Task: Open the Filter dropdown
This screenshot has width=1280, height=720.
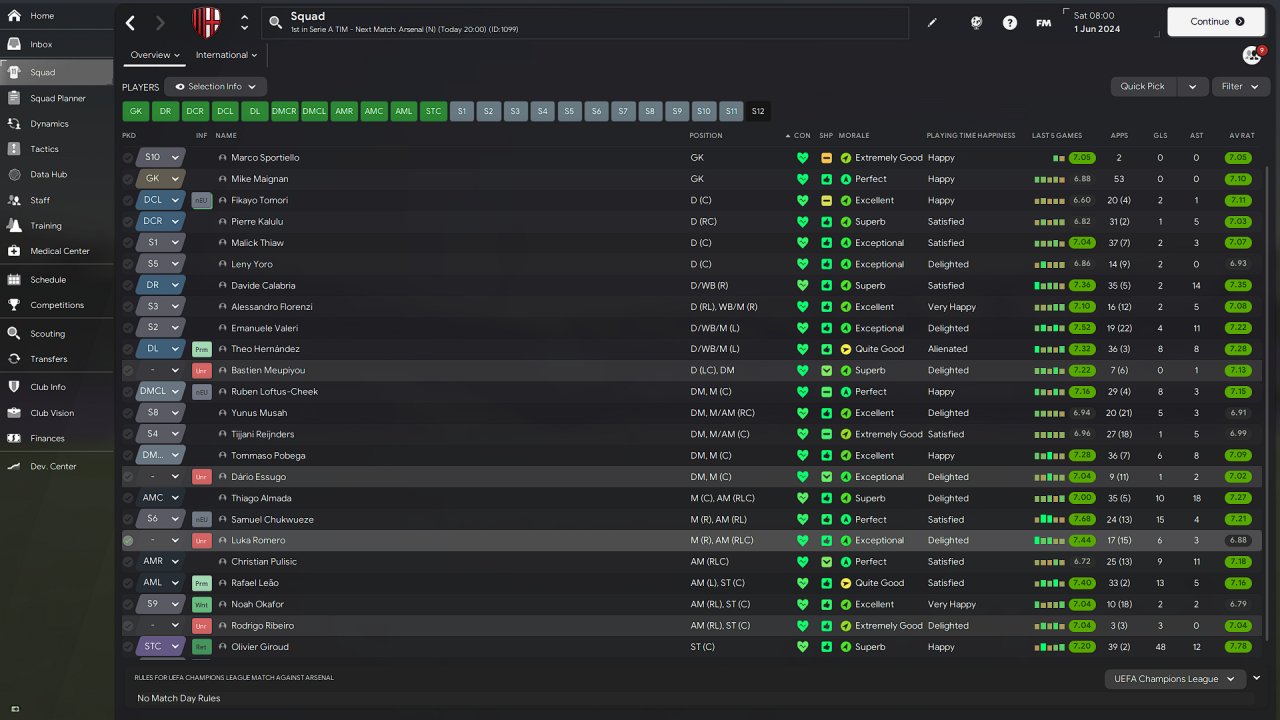Action: click(1240, 87)
